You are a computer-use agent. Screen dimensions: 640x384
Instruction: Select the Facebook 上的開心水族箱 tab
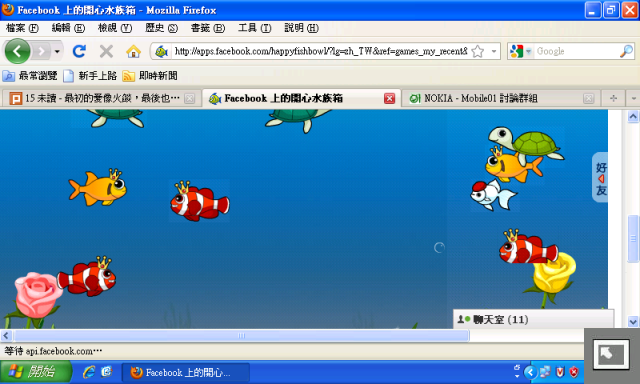[301, 98]
